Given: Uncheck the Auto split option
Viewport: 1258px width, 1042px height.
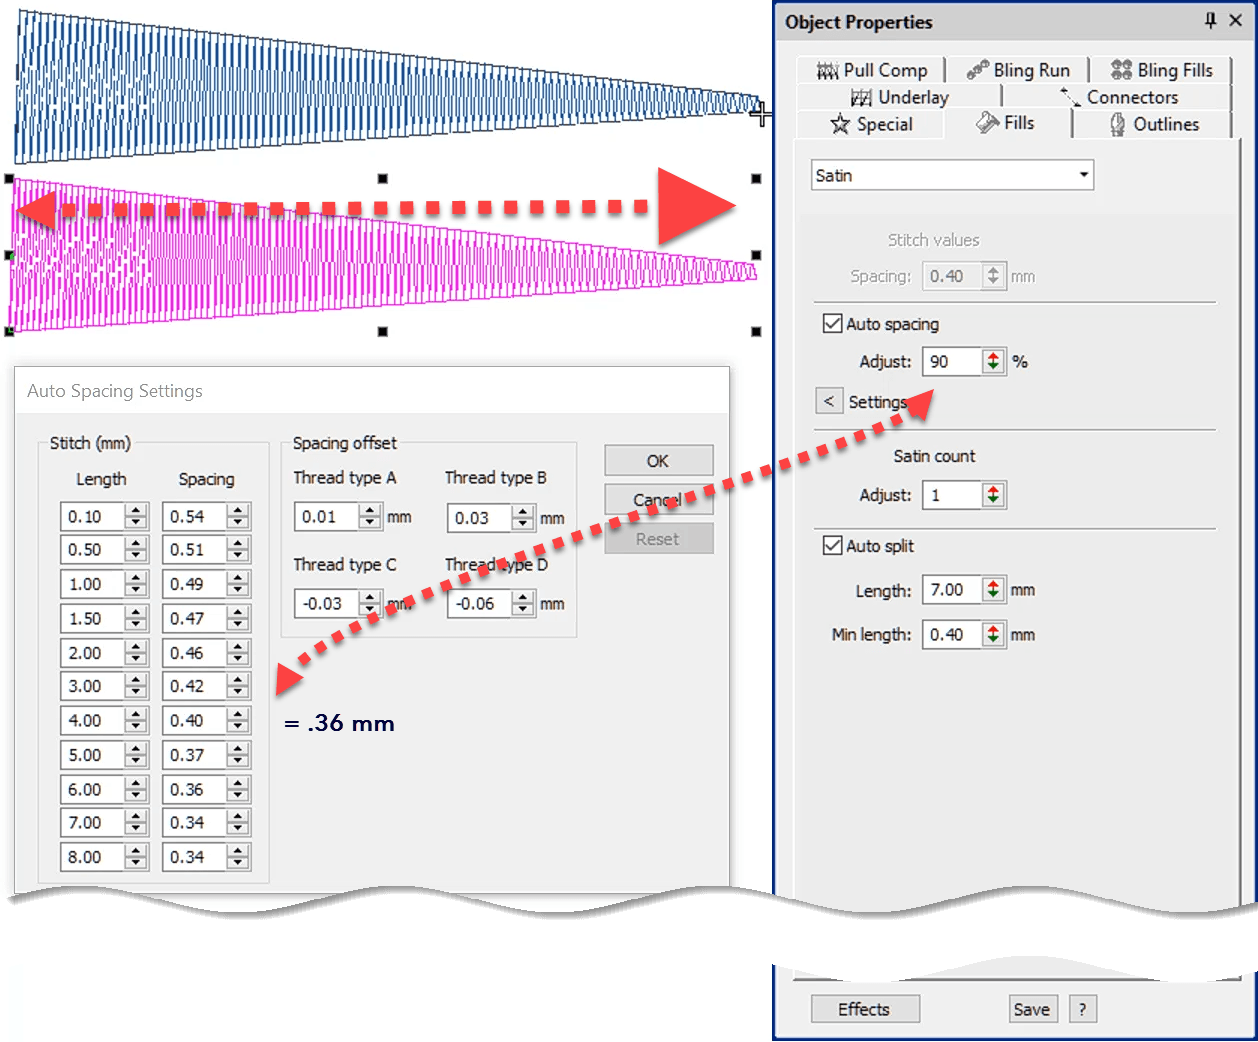Looking at the screenshot, I should pos(833,545).
